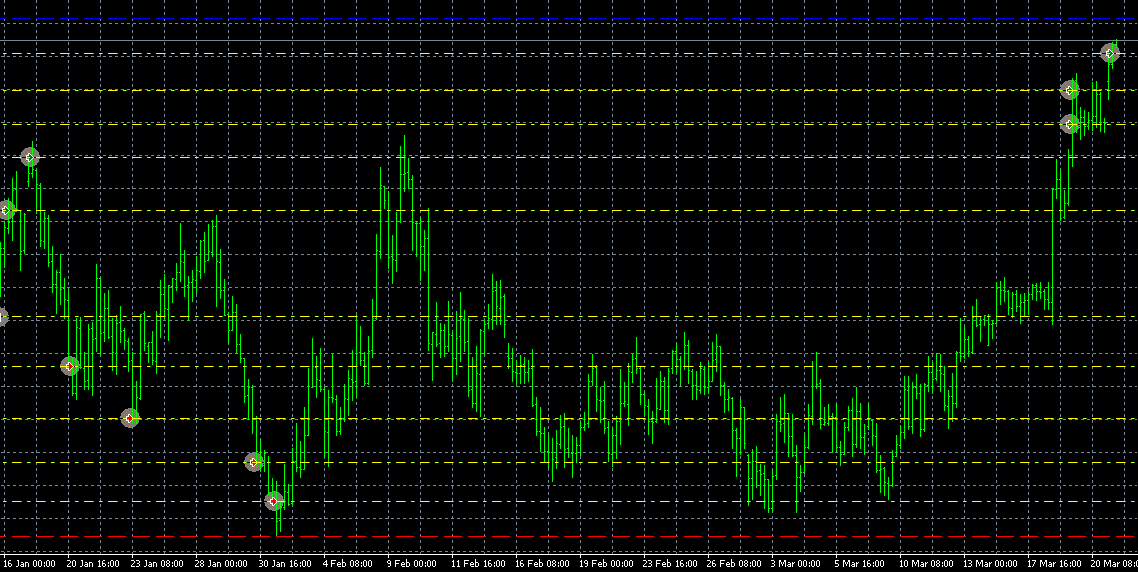Click the "13 Mar 00:00" time label
The width and height of the screenshot is (1138, 572).
[x=991, y=564]
